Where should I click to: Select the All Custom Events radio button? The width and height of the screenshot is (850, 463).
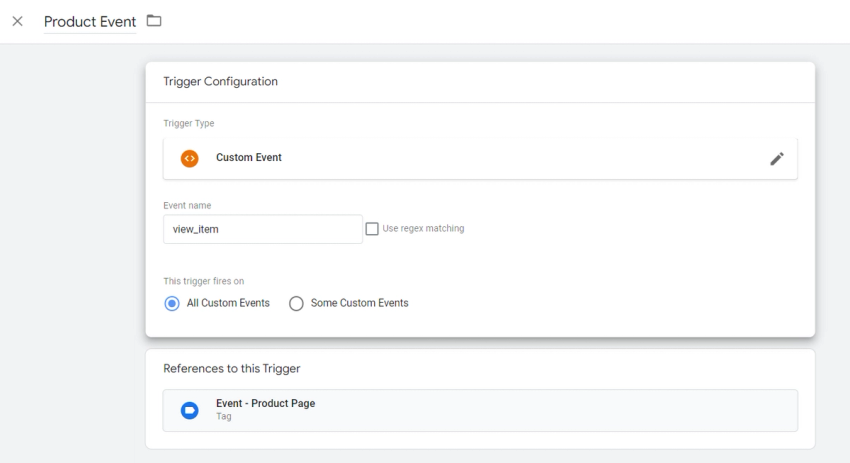point(172,303)
